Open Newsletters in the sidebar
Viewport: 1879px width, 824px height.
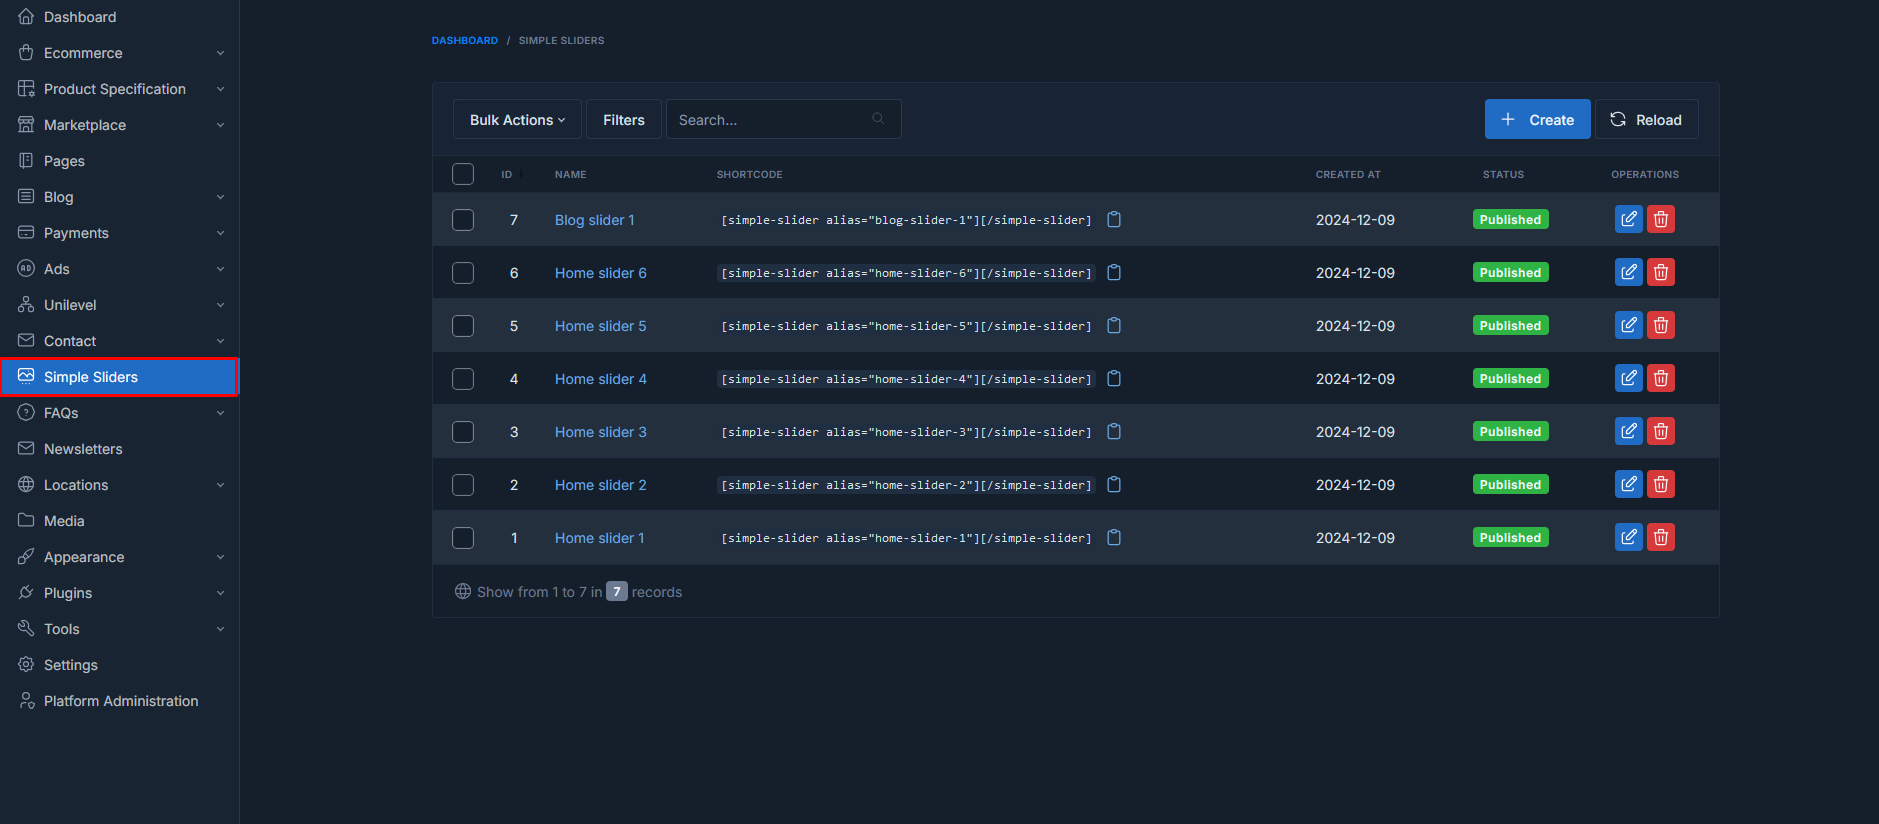tap(120, 449)
